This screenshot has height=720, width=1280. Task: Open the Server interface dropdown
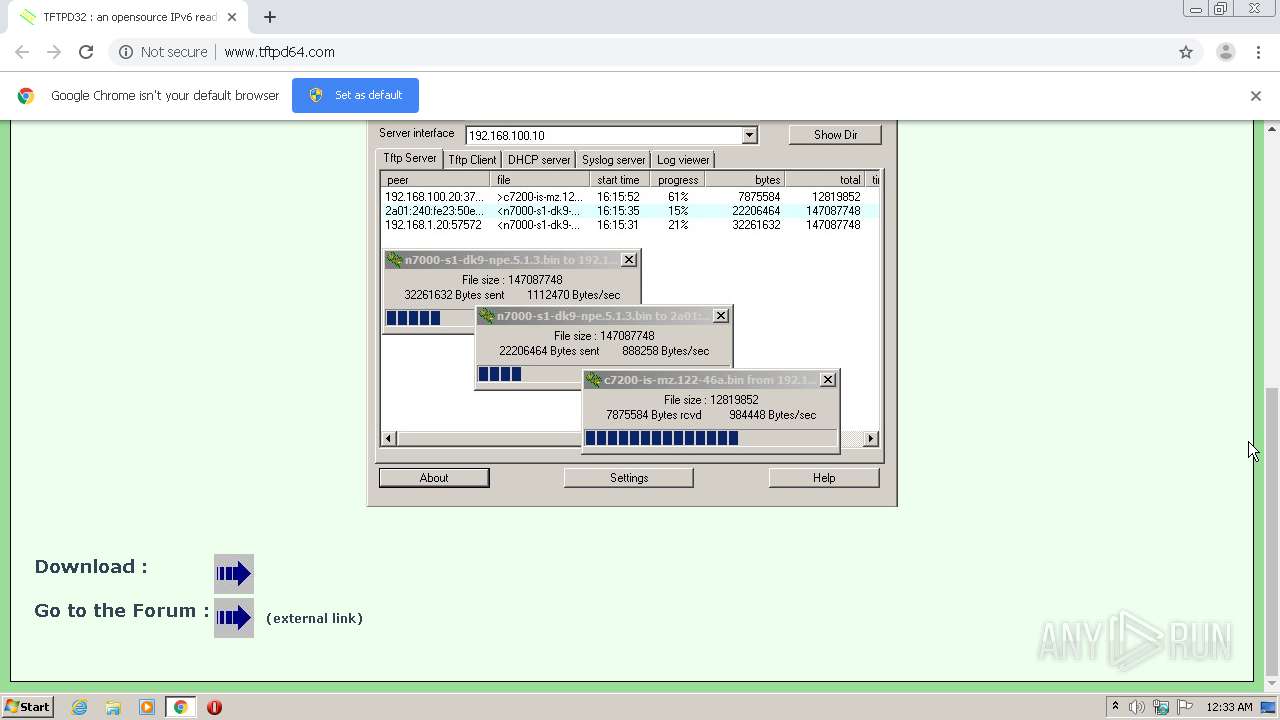point(749,135)
